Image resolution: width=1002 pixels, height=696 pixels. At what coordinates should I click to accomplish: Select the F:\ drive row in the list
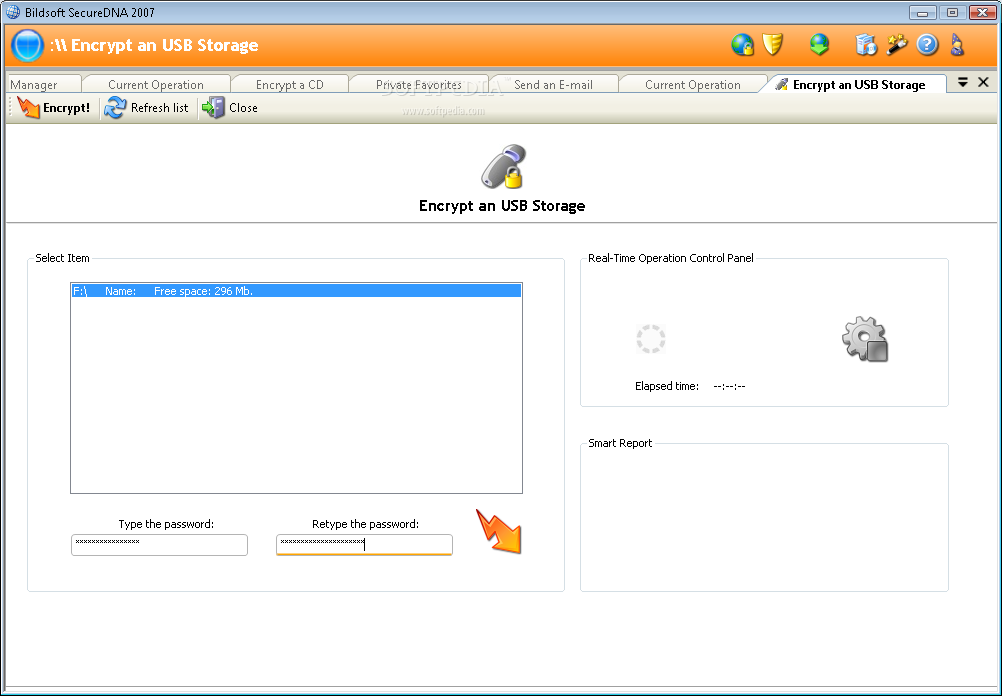click(x=297, y=291)
